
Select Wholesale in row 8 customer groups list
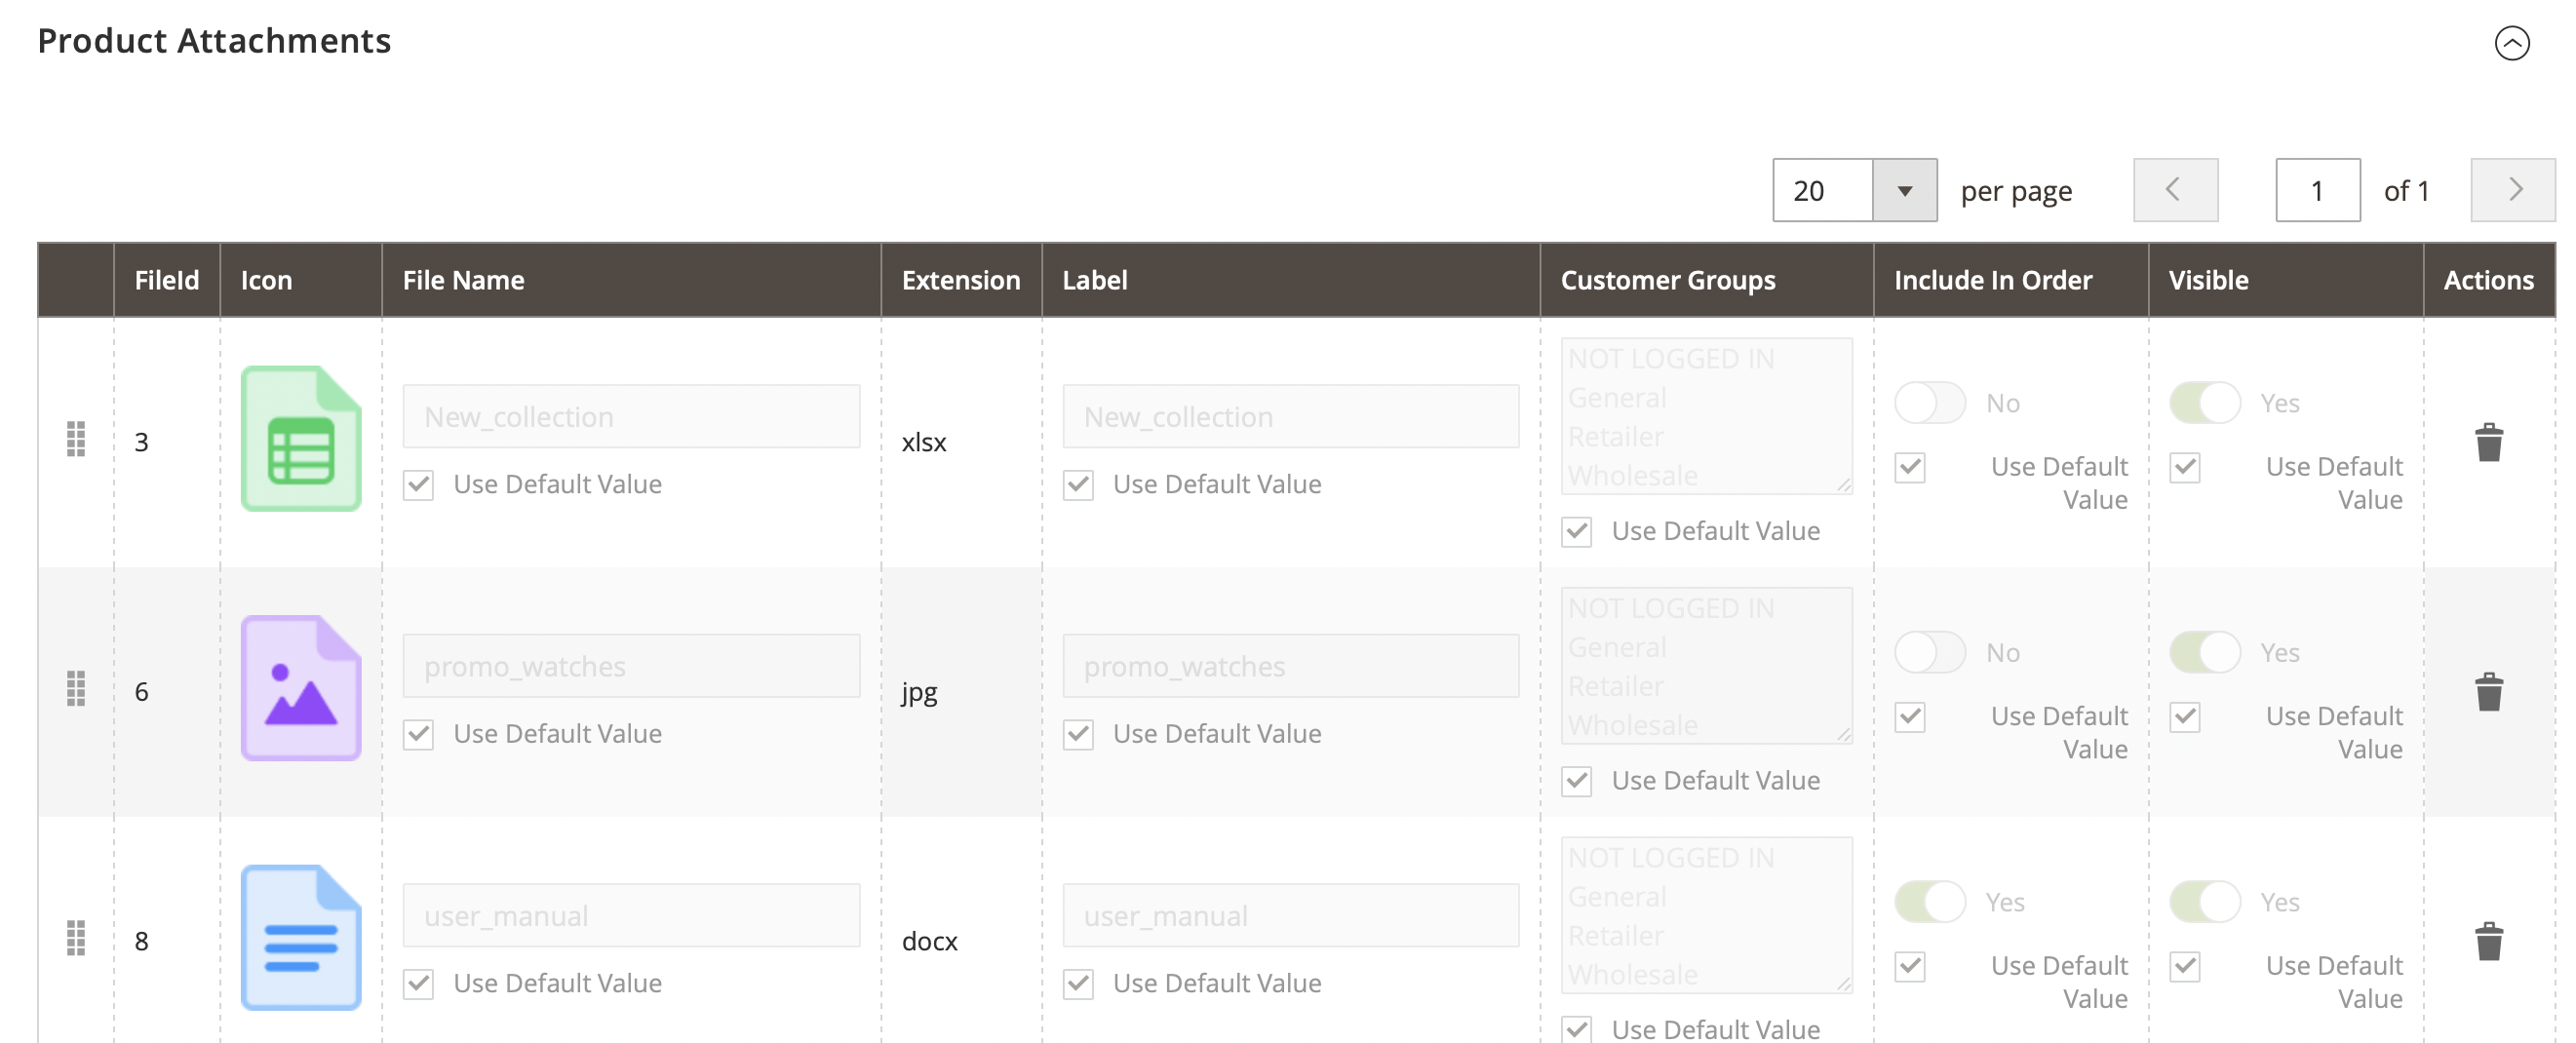[x=1633, y=975]
